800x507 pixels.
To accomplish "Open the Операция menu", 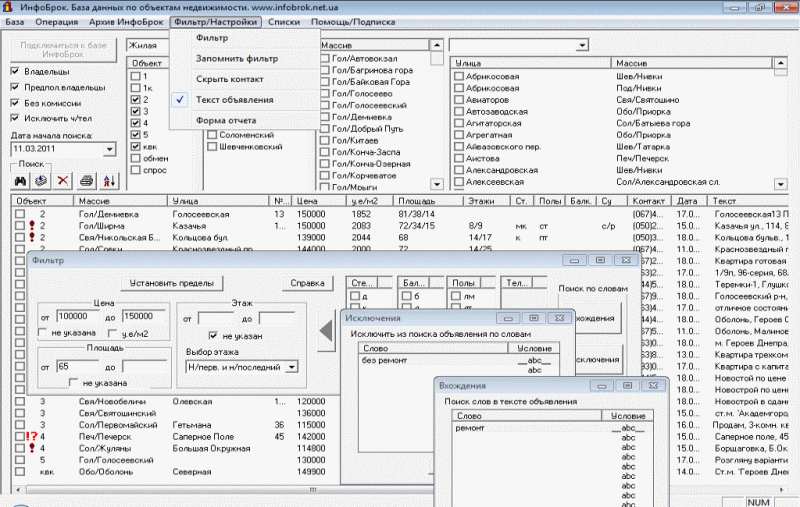I will 57,22.
